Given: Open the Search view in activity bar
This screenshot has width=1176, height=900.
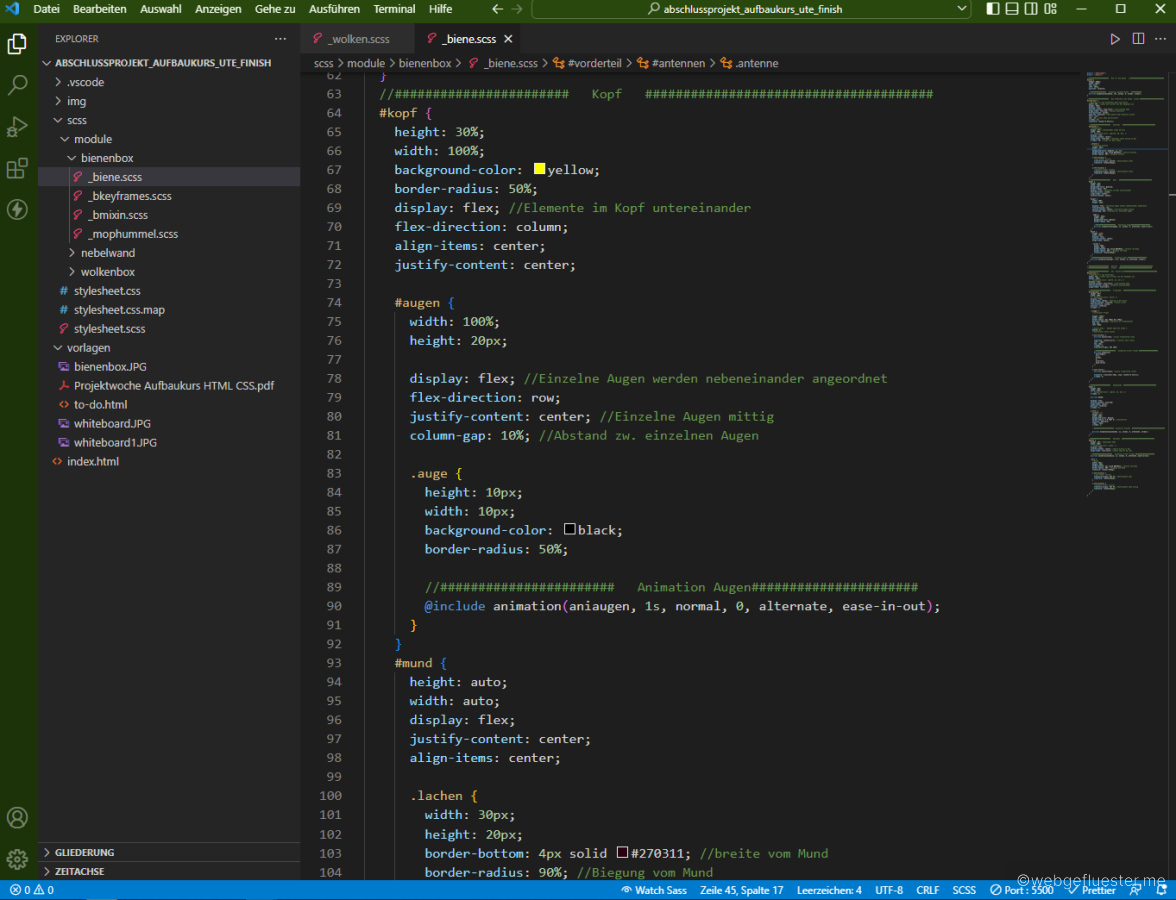Looking at the screenshot, I should pyautogui.click(x=17, y=85).
